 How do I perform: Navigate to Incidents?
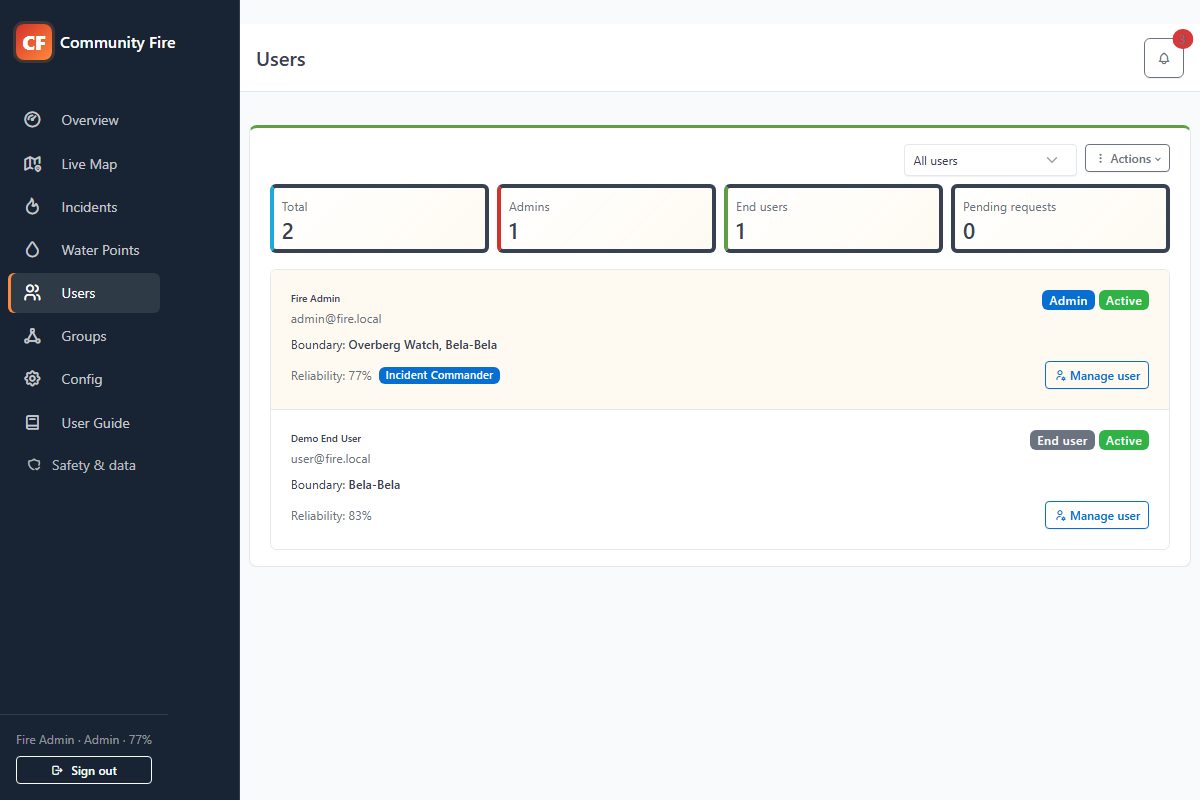point(84,207)
